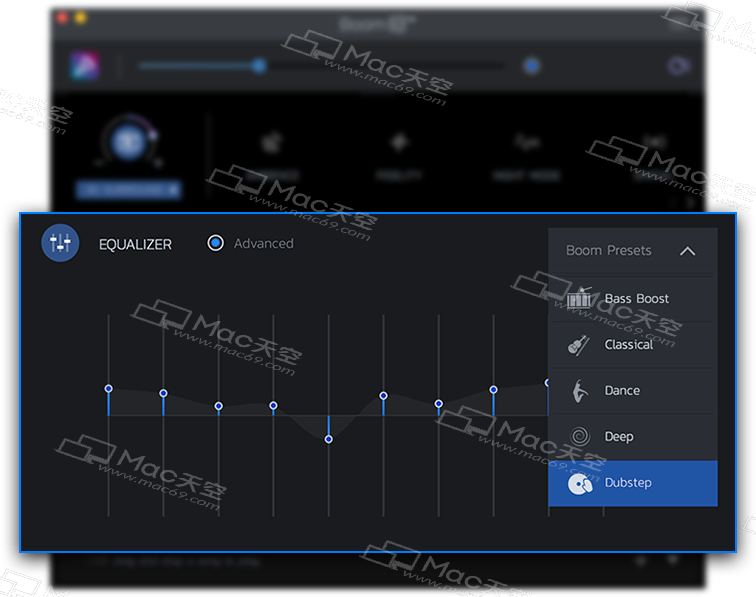Click the Boom Presets chevron arrow
756x597 pixels.
pos(688,251)
